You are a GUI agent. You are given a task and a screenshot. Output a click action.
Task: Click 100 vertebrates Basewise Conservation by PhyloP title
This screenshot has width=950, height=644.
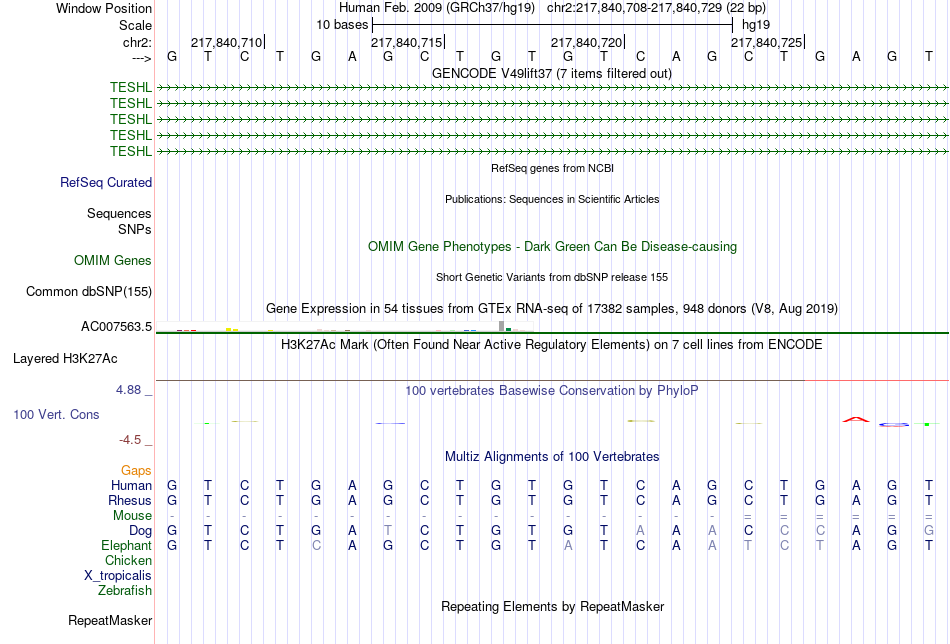pos(552,391)
